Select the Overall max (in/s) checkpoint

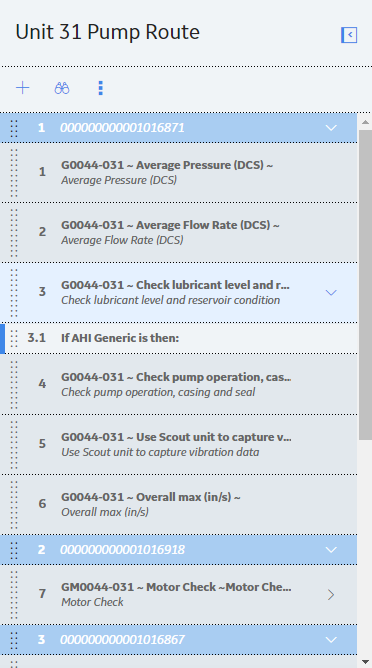point(179,504)
